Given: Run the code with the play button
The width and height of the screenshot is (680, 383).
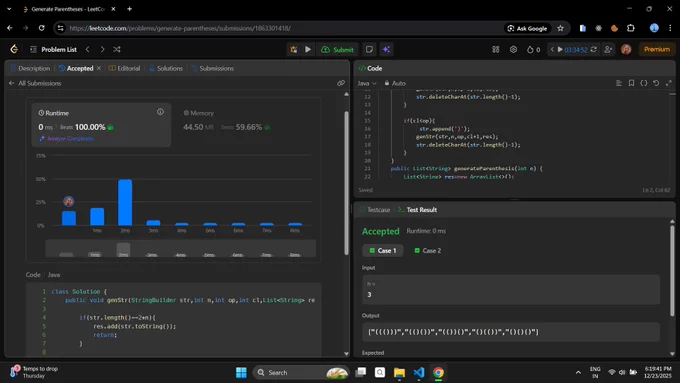Looking at the screenshot, I should [x=308, y=49].
